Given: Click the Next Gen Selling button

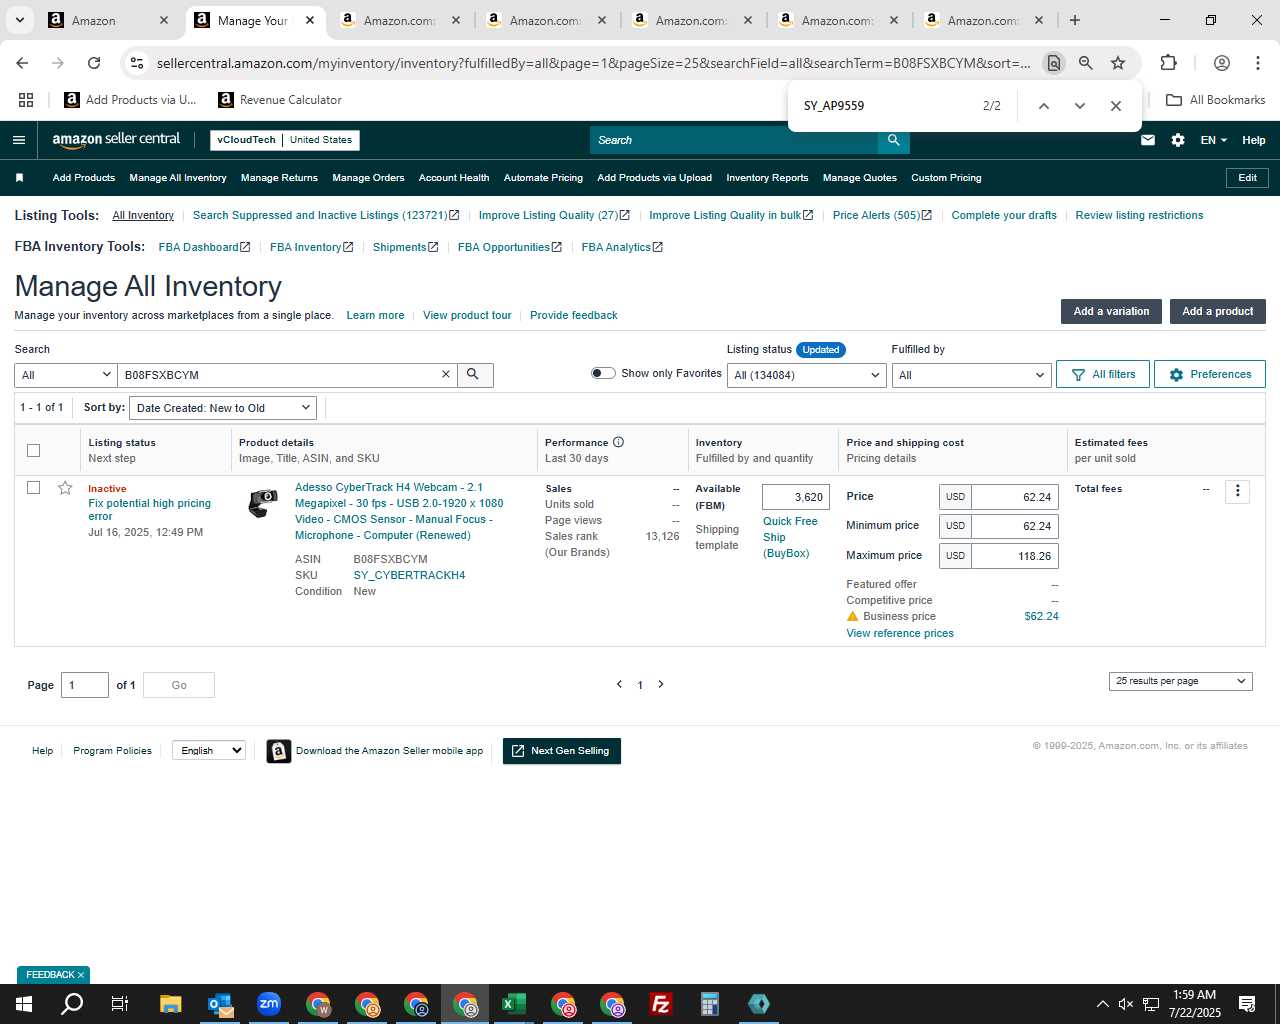Looking at the screenshot, I should click(x=562, y=751).
